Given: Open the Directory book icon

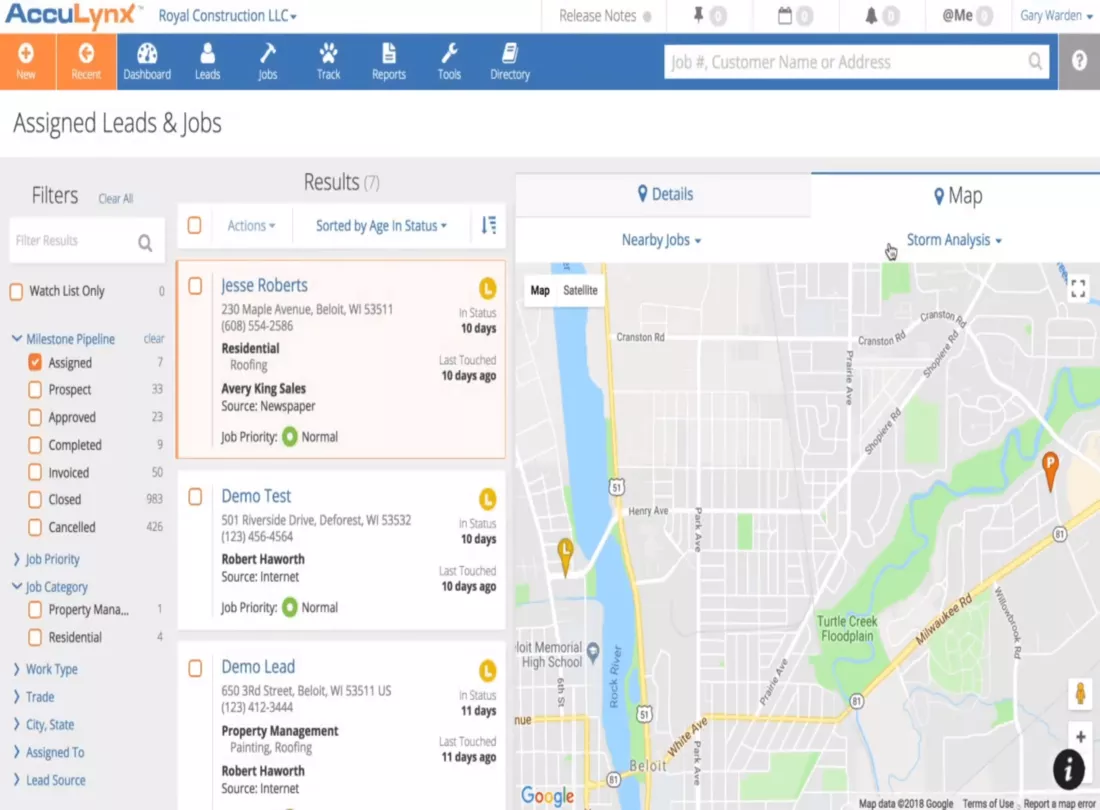Looking at the screenshot, I should click(510, 54).
